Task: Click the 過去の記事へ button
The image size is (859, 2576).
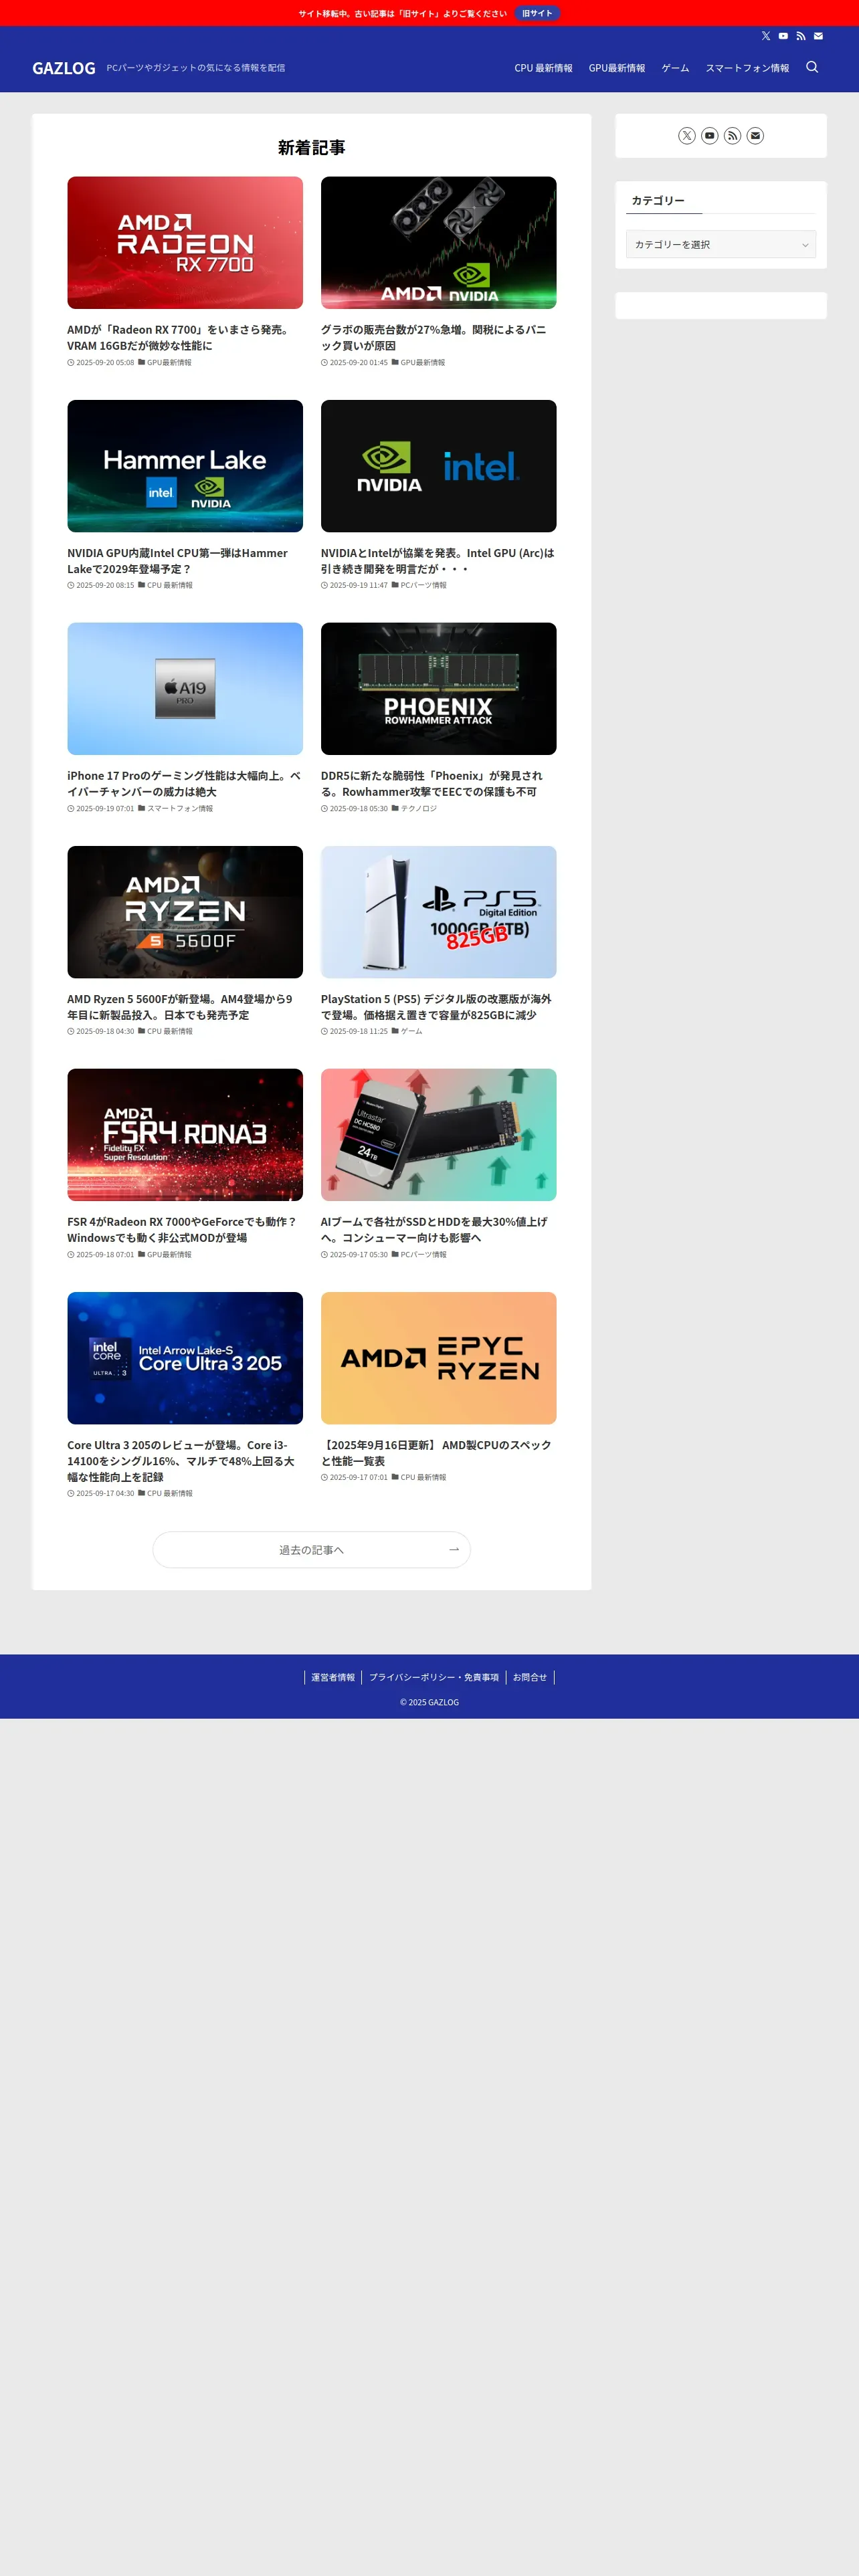Action: tap(311, 1549)
